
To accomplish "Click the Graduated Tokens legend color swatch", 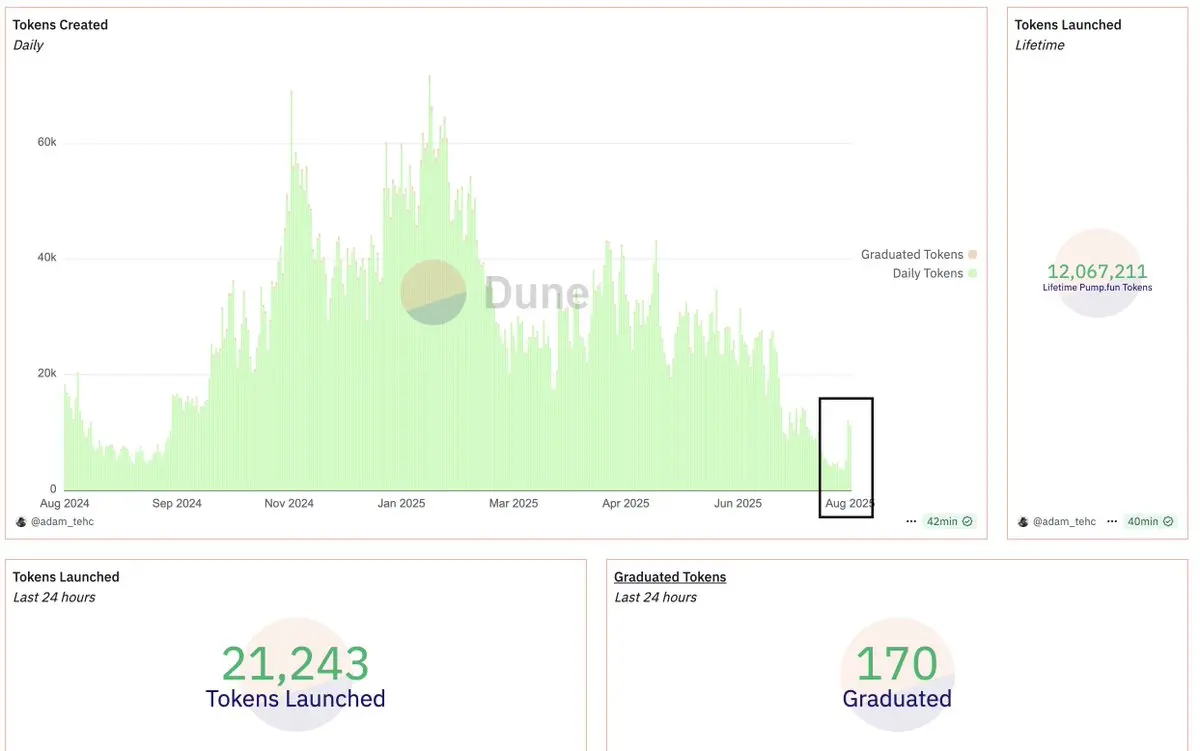I will [972, 255].
